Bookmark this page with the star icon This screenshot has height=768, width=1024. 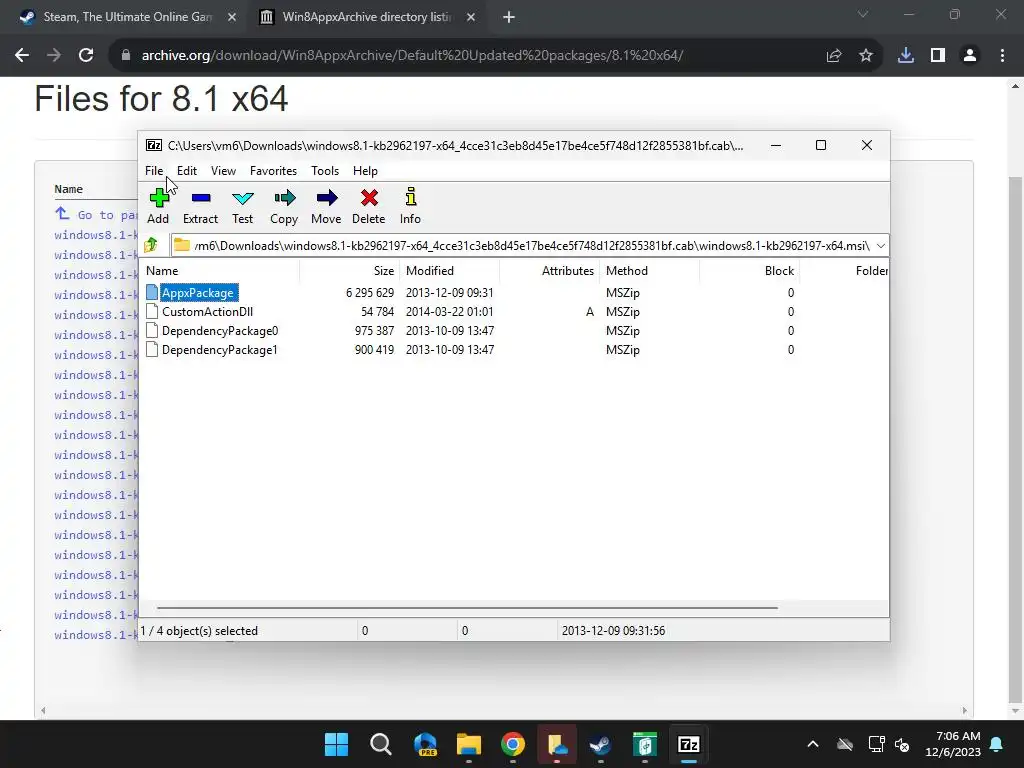tap(866, 56)
